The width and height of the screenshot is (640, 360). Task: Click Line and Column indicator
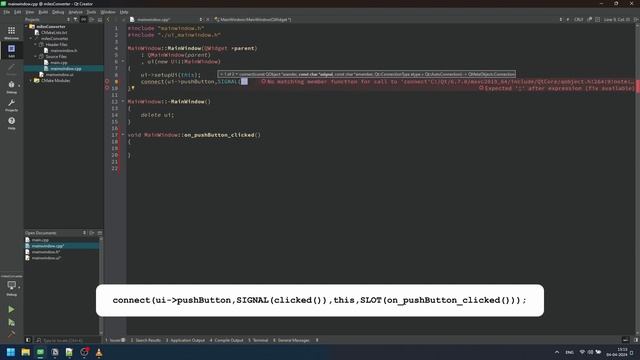tap(617, 20)
